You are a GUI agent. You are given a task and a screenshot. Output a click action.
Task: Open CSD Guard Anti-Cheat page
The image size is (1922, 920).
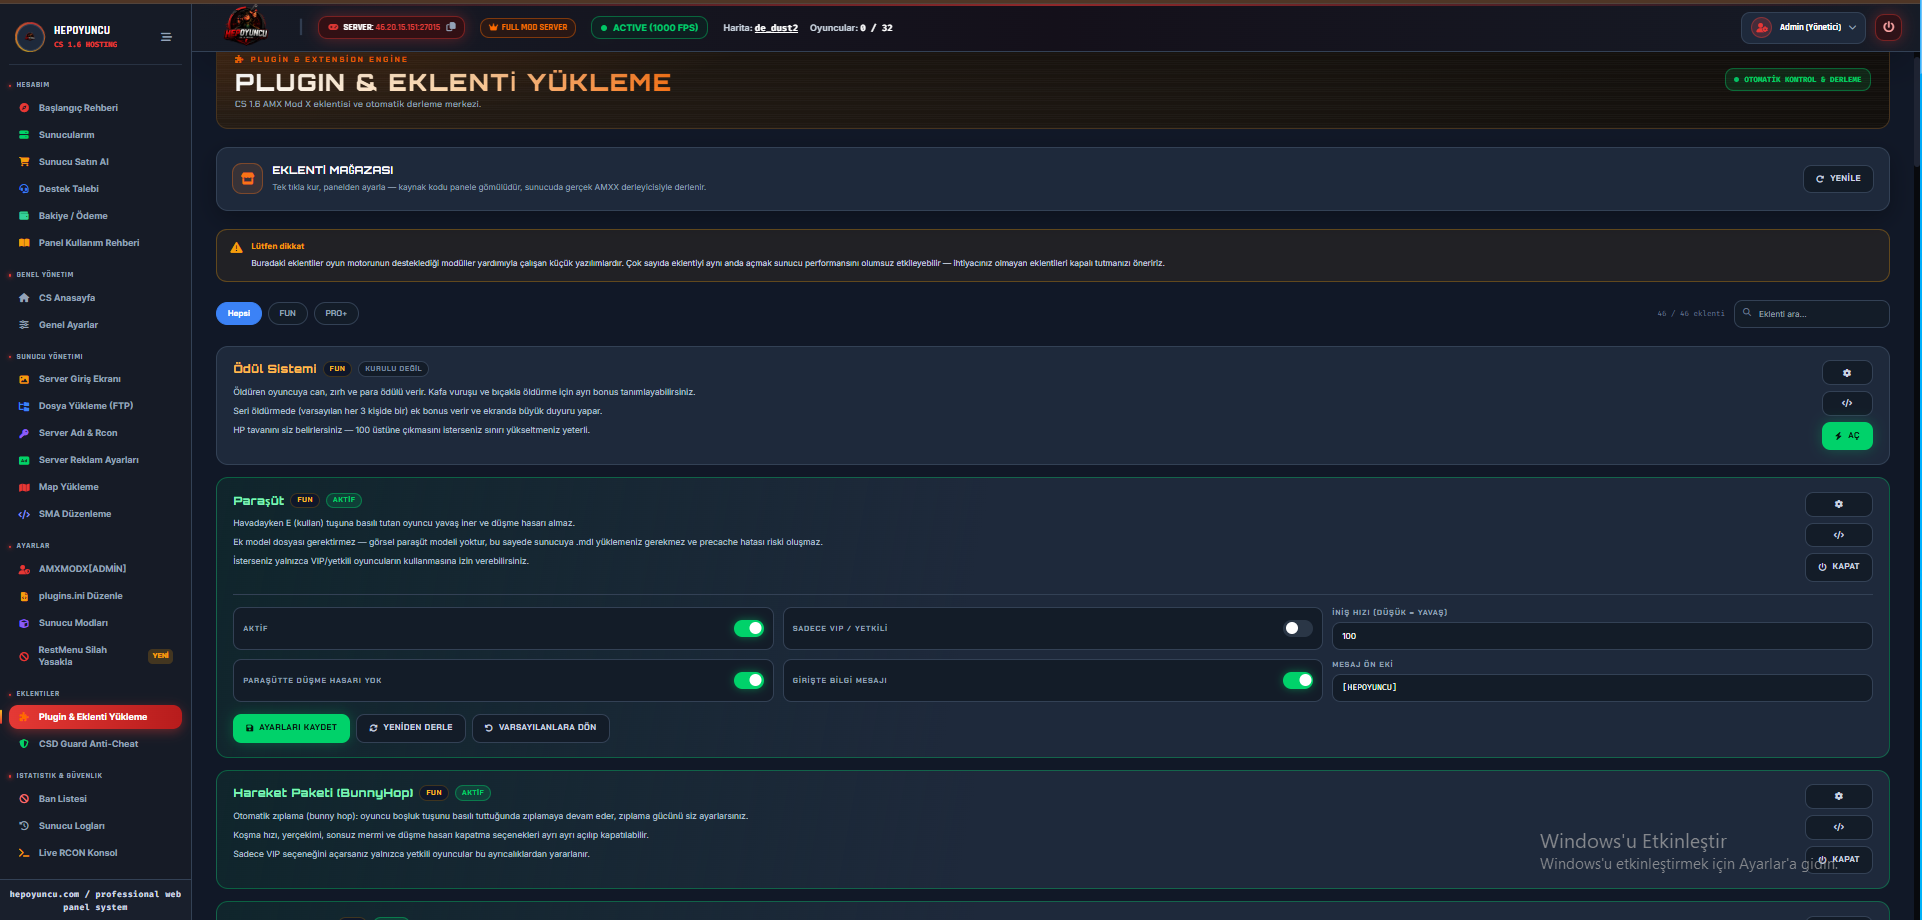tap(88, 744)
